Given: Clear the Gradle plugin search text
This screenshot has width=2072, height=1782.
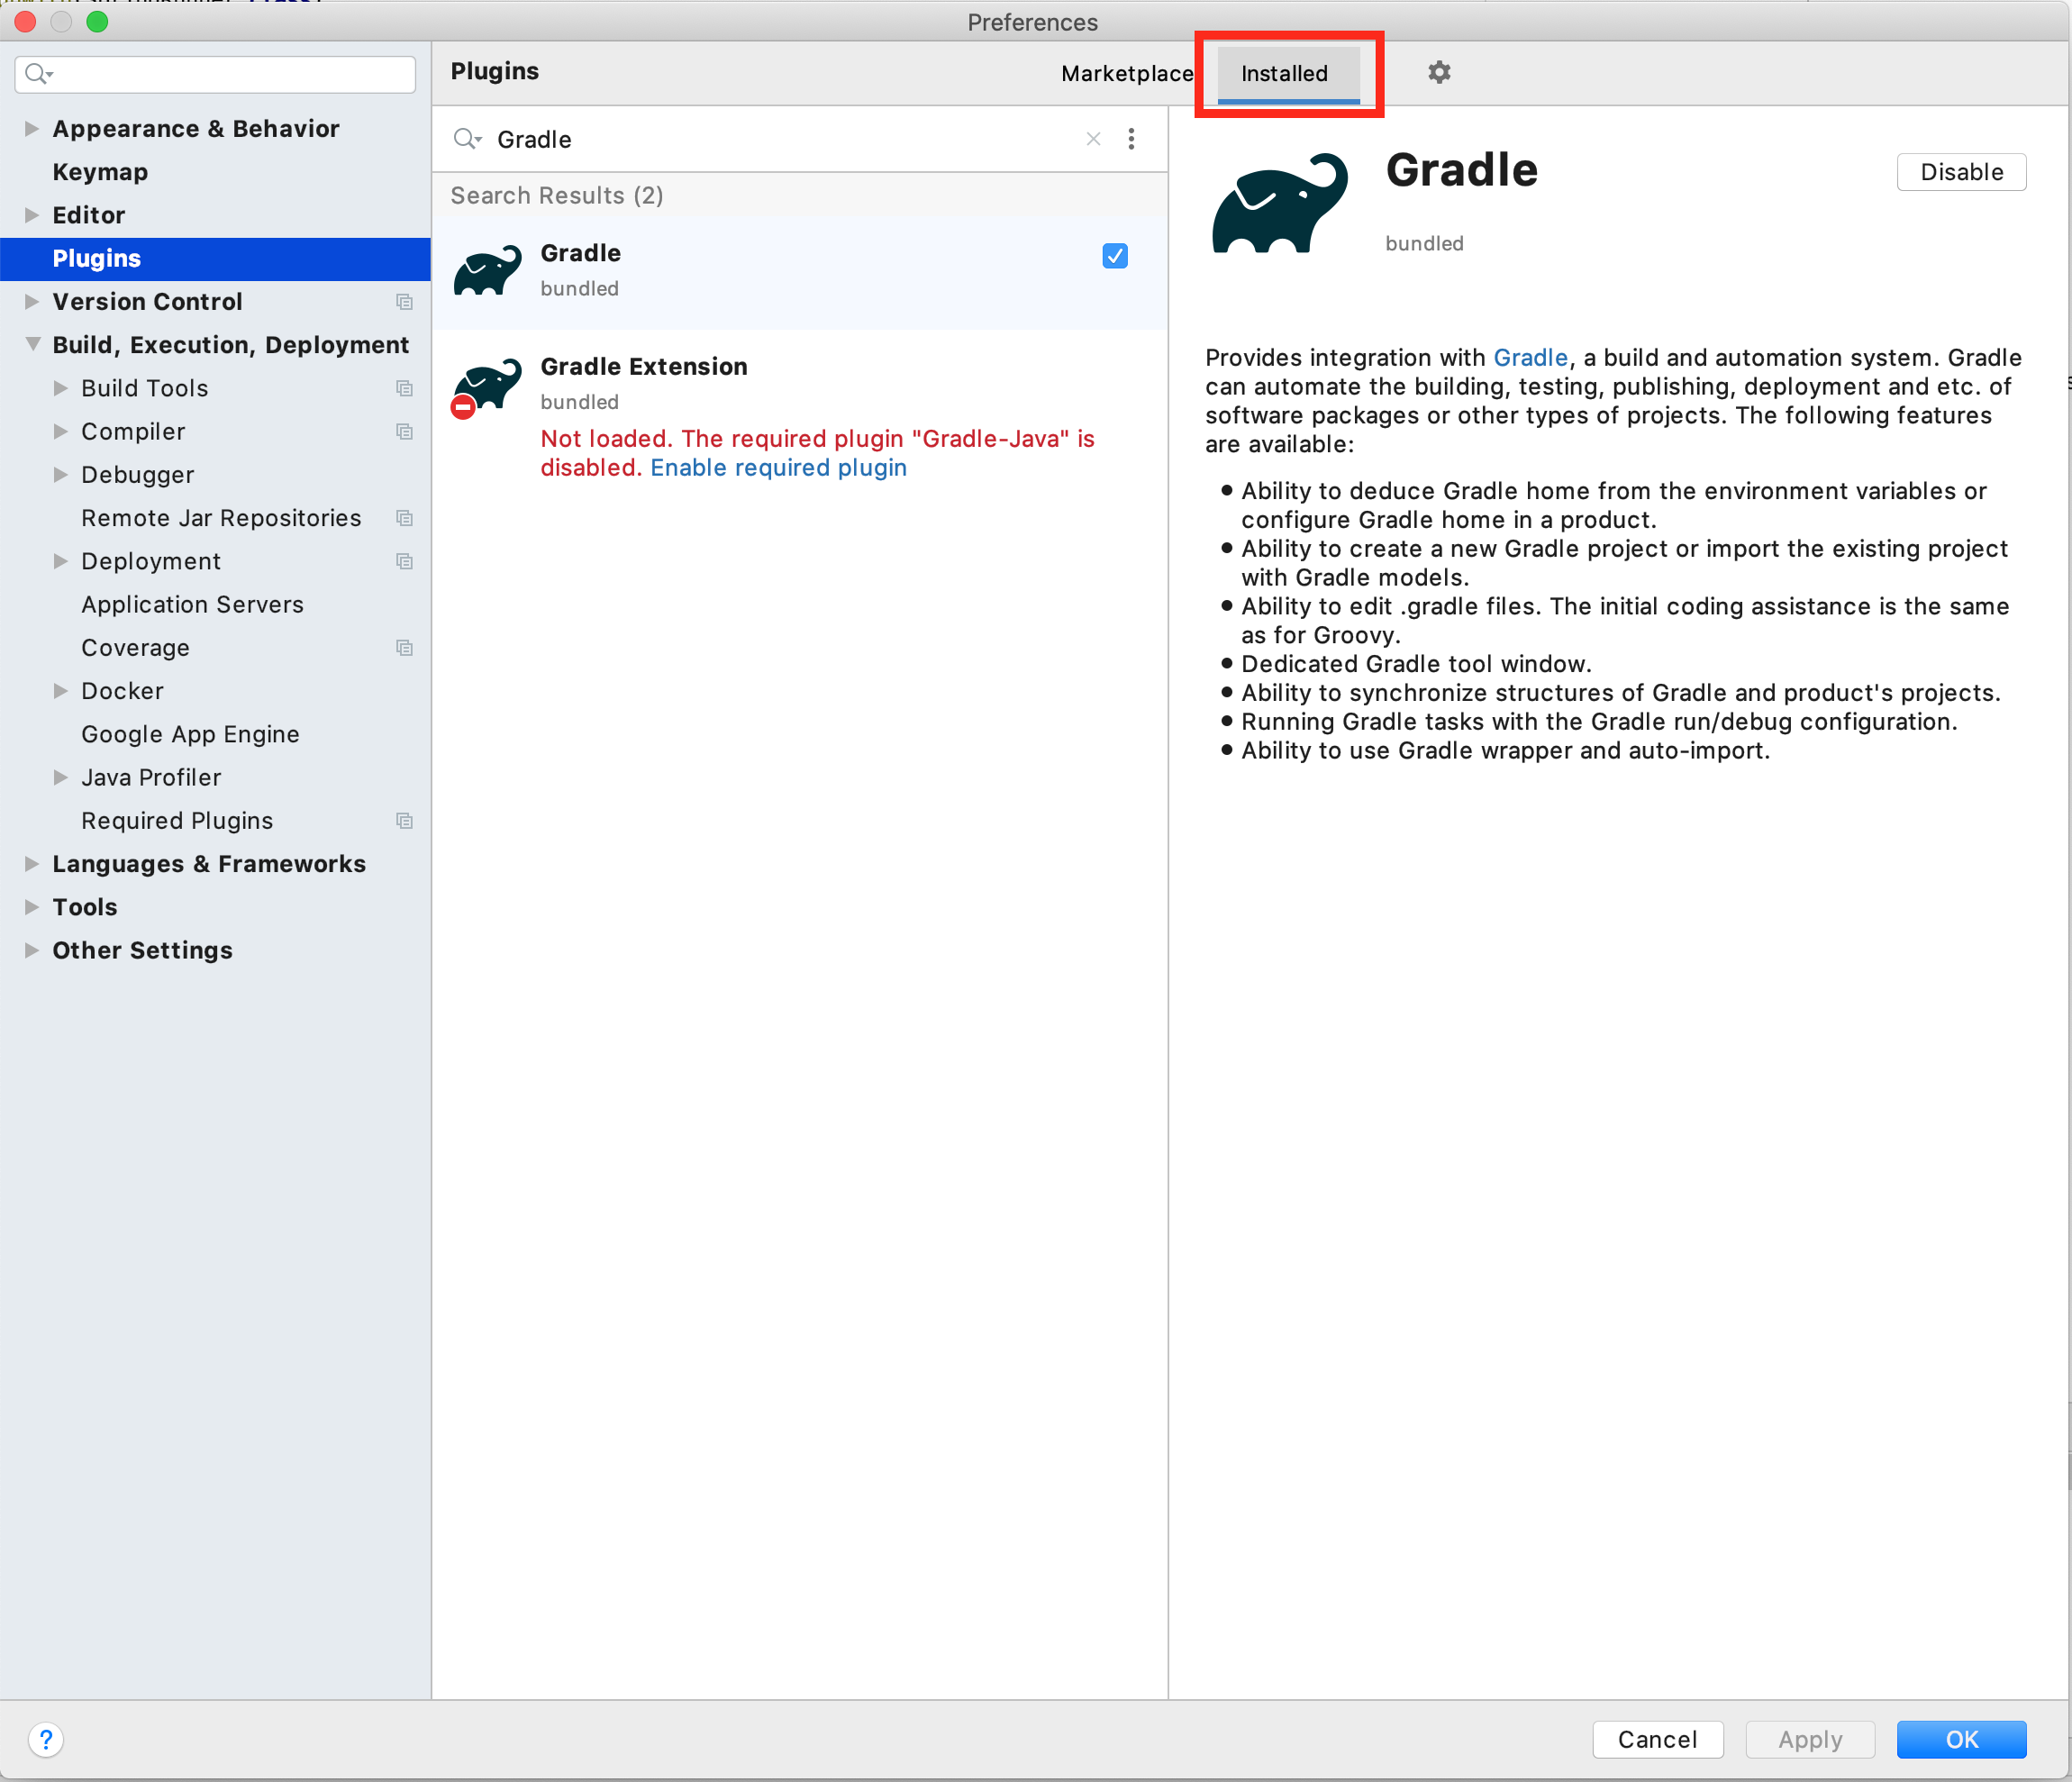Looking at the screenshot, I should coord(1093,139).
